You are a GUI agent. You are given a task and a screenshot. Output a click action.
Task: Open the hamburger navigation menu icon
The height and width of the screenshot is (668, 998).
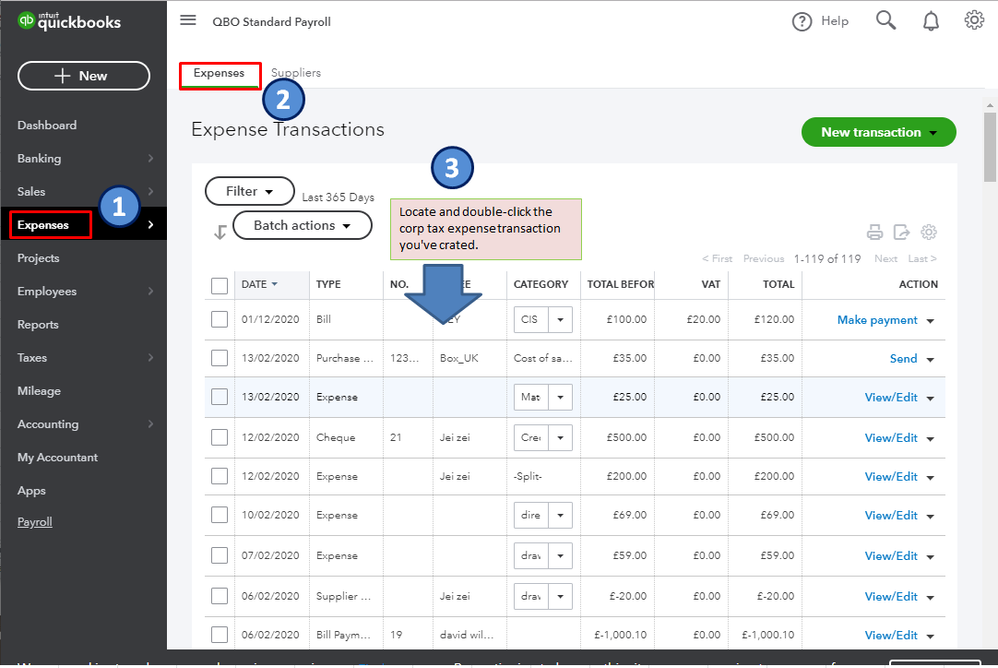pos(188,21)
